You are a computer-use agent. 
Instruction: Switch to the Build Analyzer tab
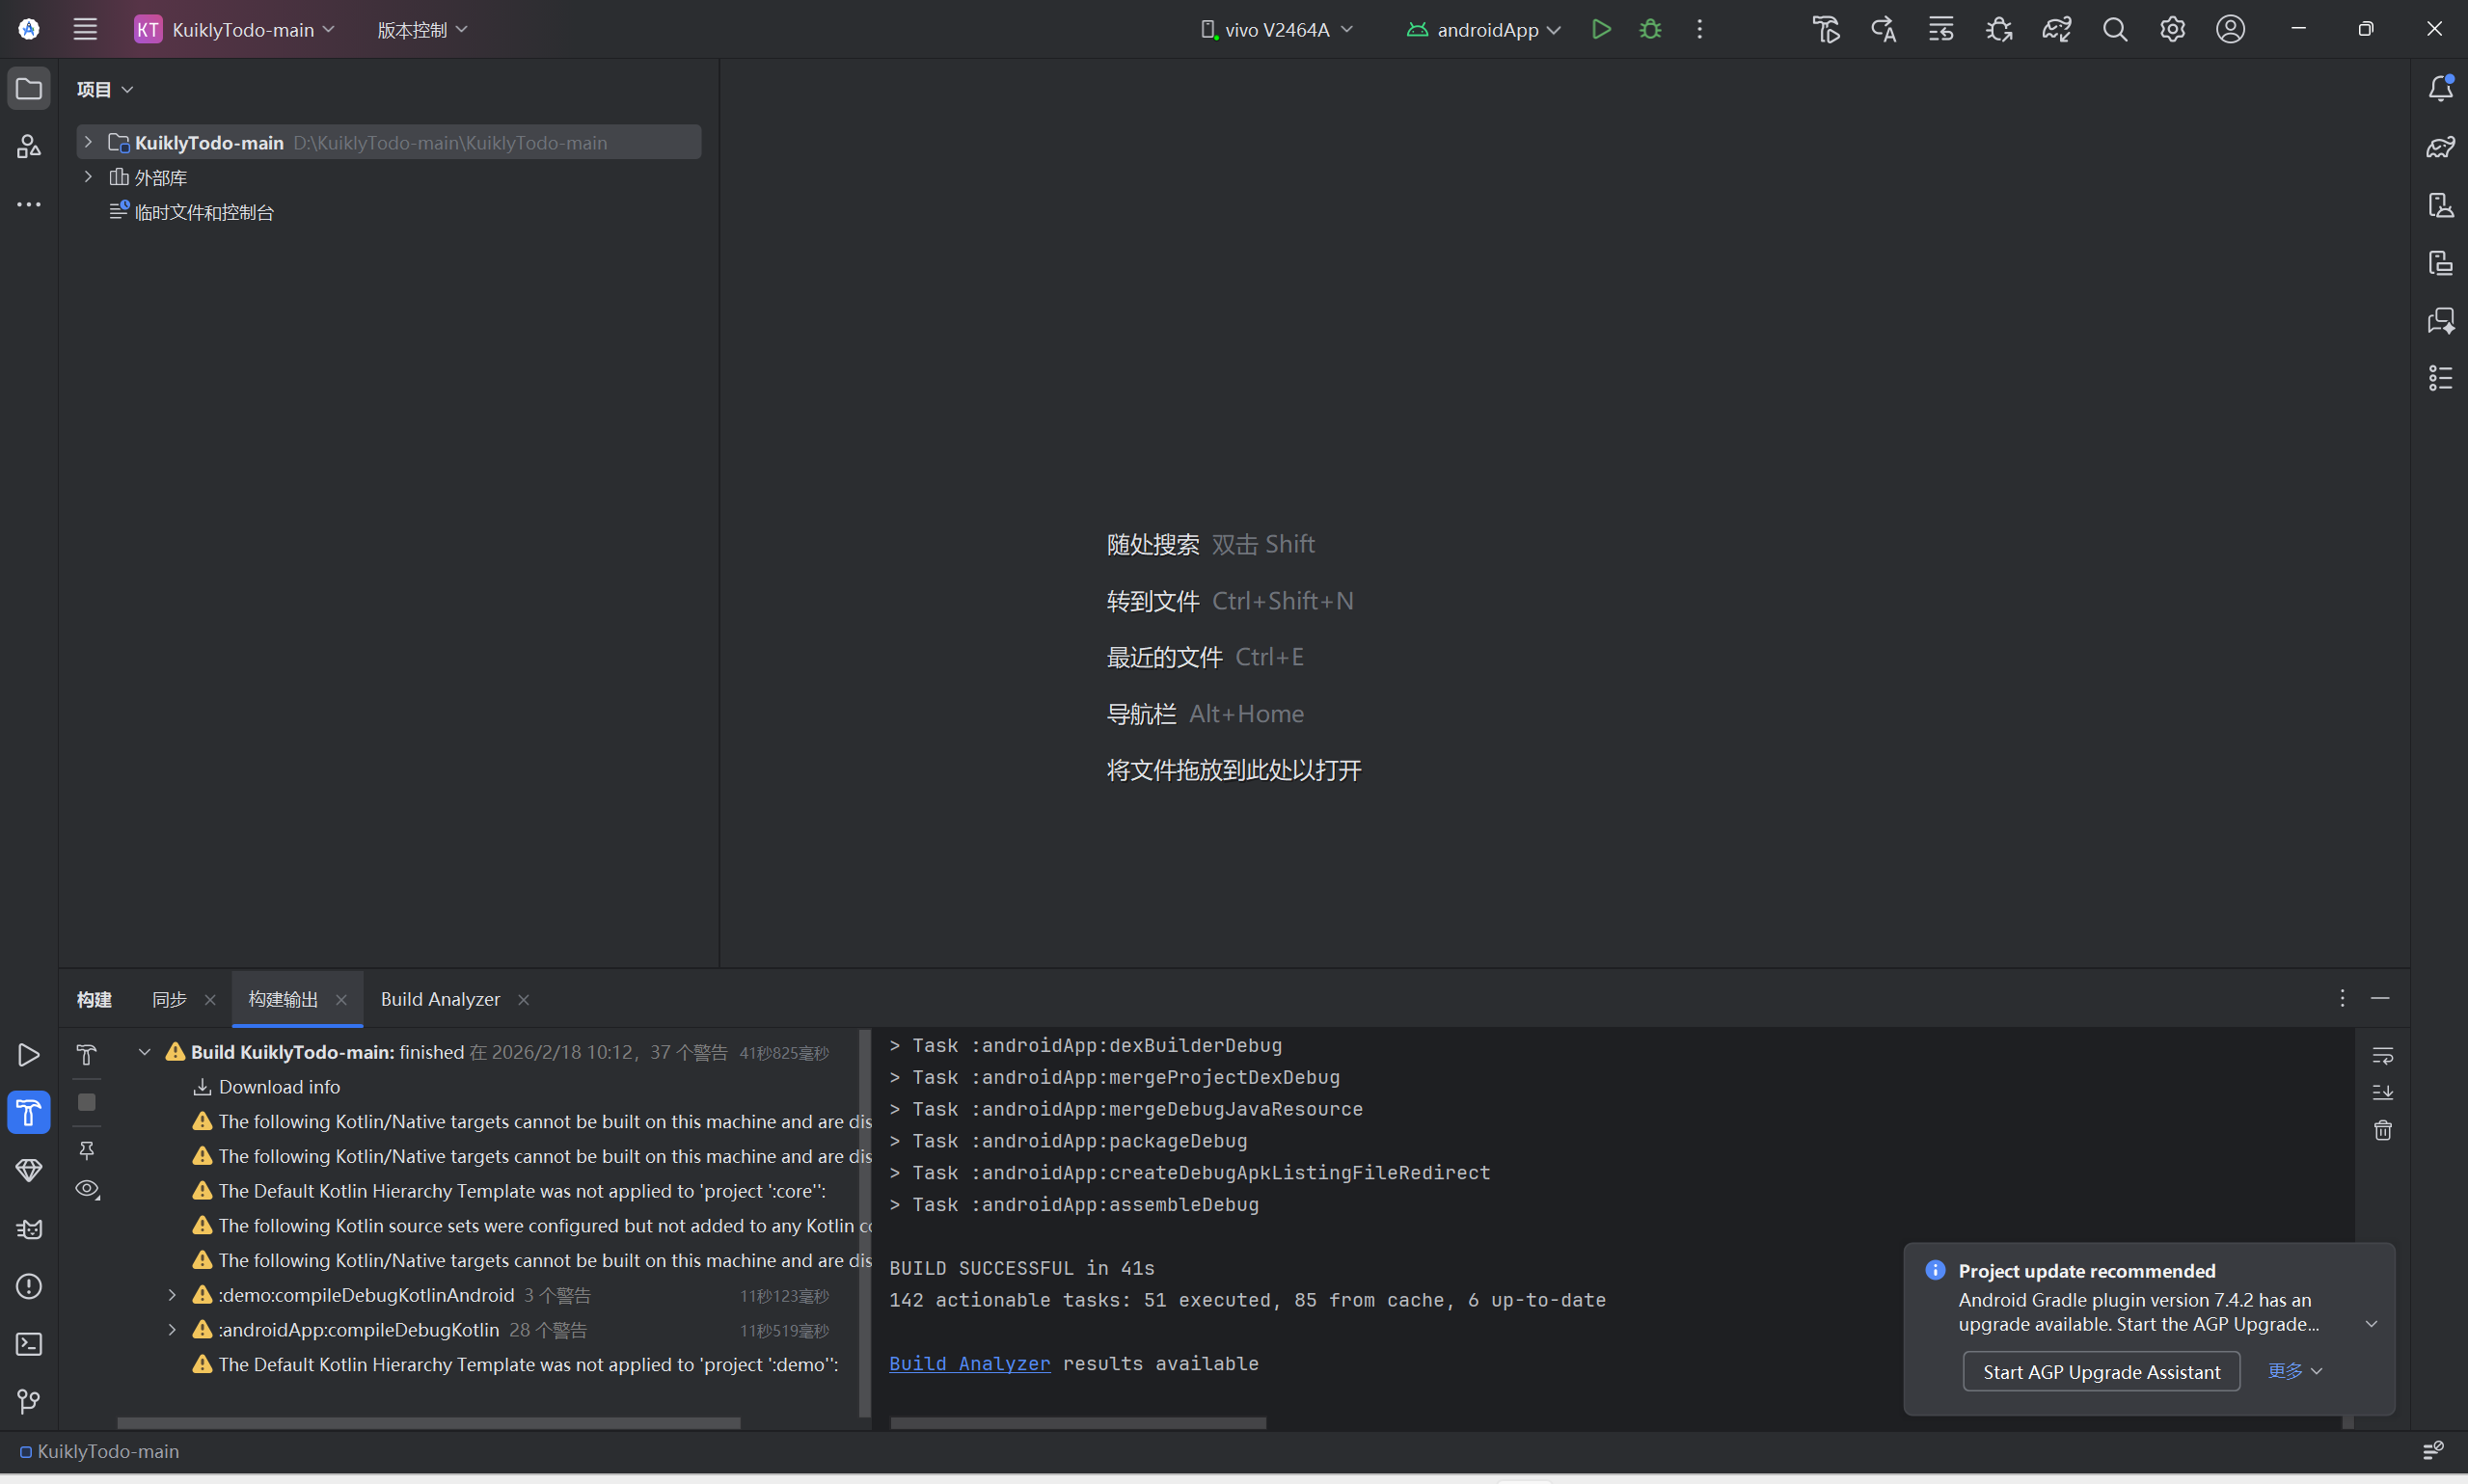point(440,999)
